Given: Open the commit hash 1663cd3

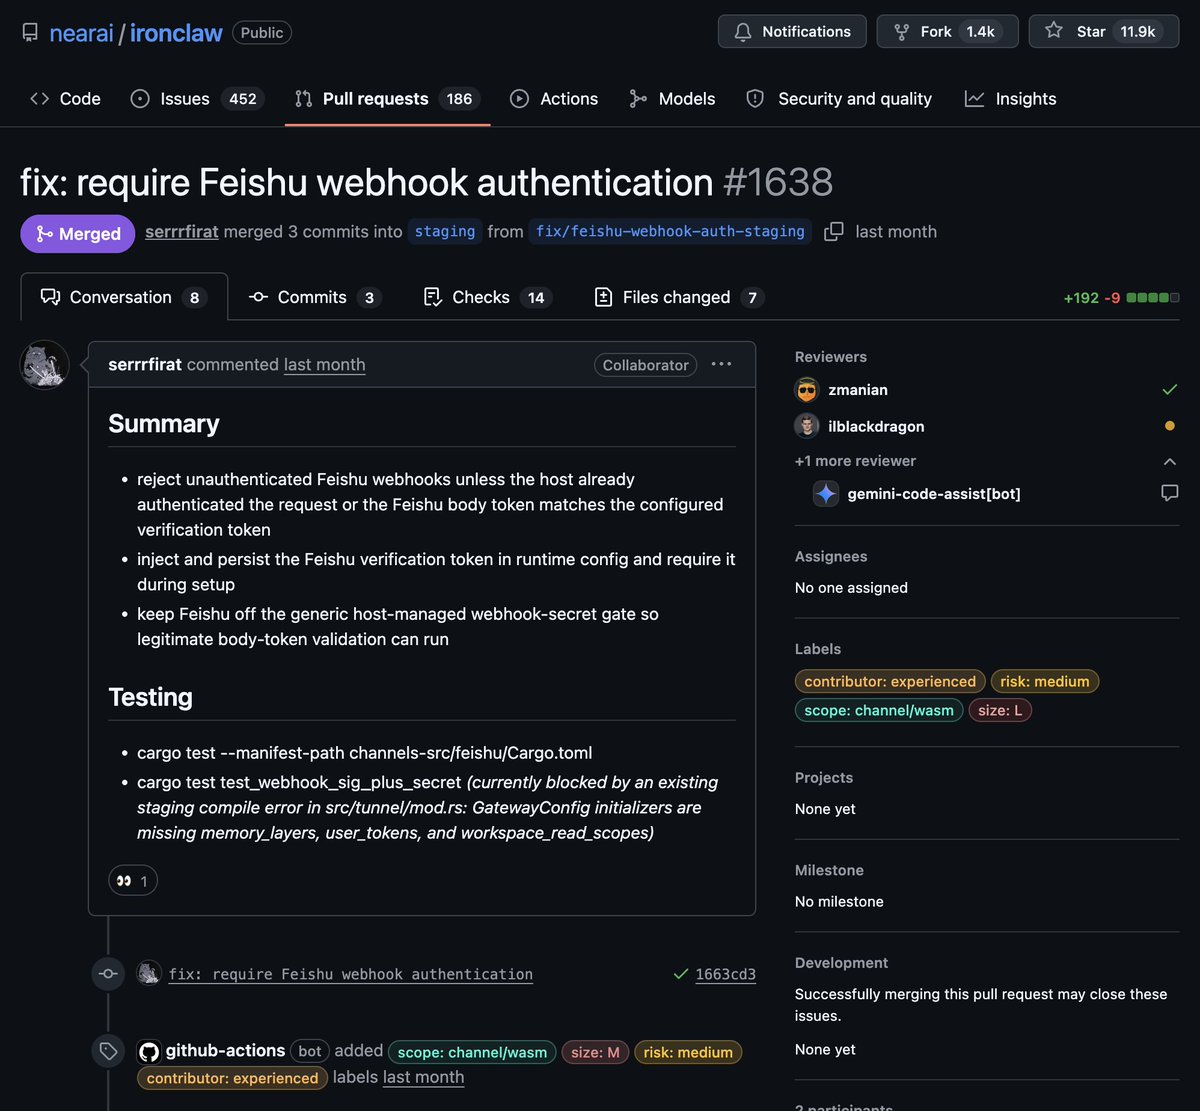Looking at the screenshot, I should (x=726, y=974).
